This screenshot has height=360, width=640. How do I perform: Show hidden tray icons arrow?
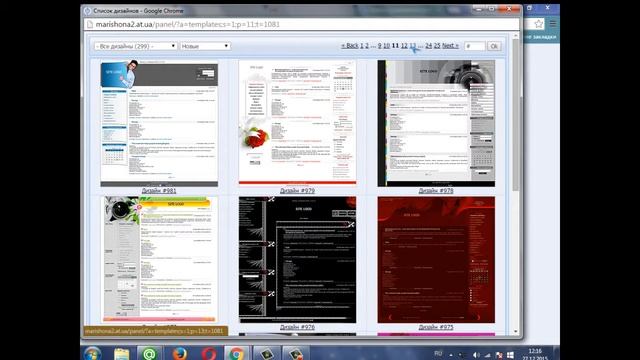click(451, 355)
